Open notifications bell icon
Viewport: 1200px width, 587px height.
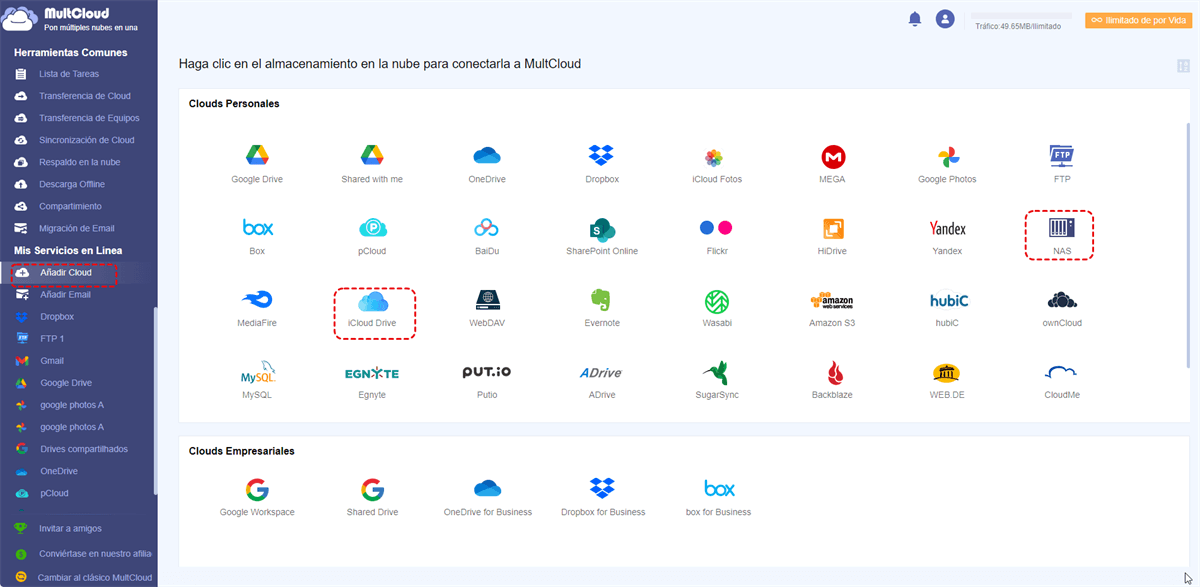click(914, 19)
